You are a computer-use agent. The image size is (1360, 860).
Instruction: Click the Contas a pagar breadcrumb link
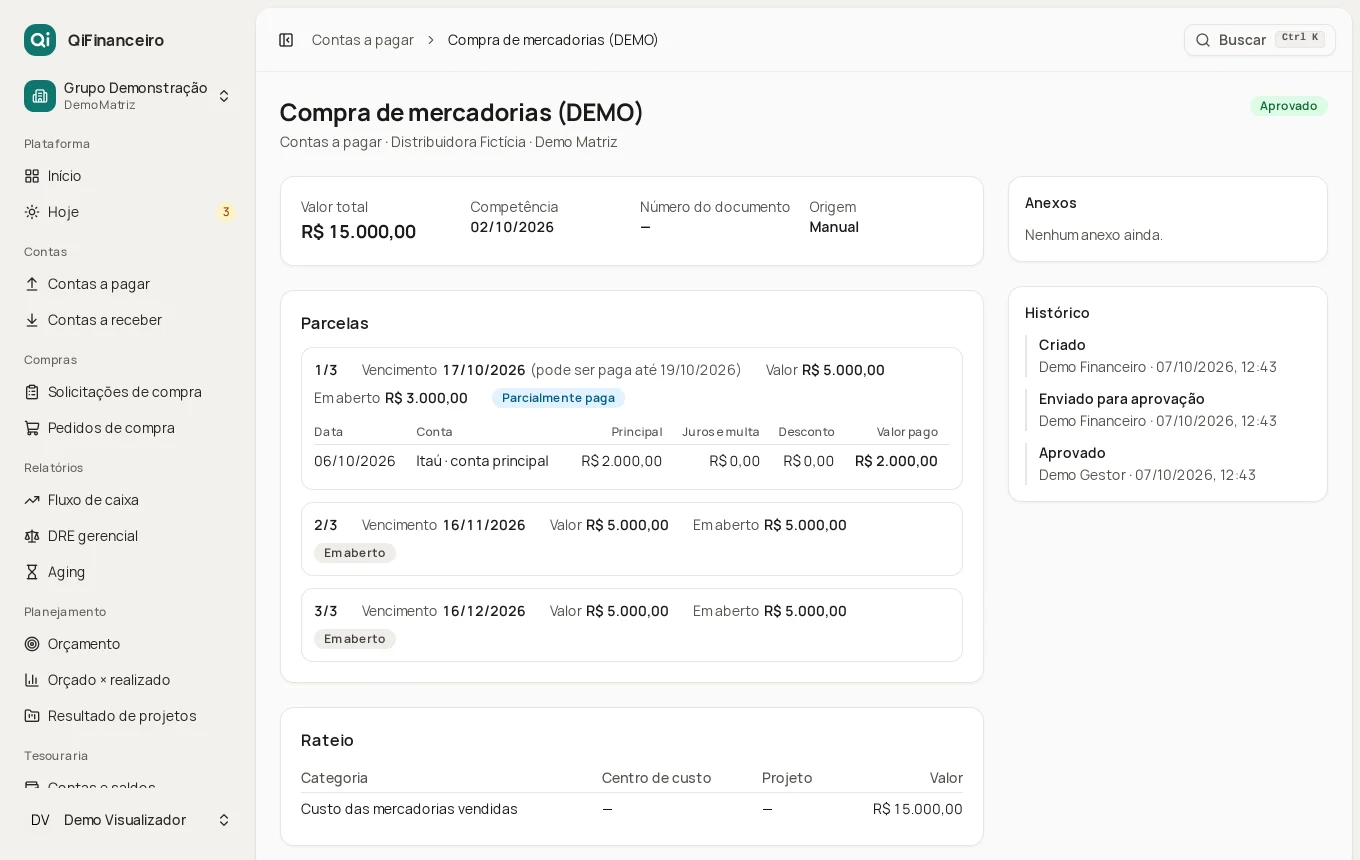tap(363, 40)
